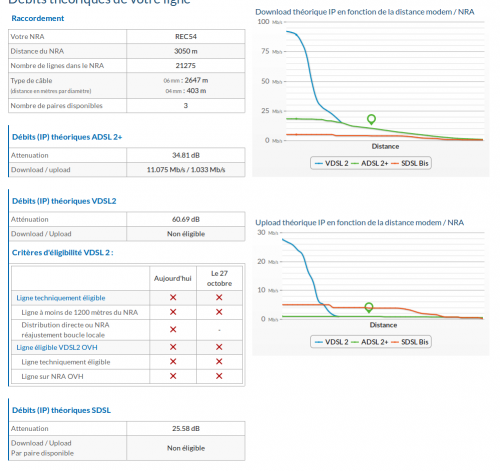Viewport: 500px width, 471px height.
Task: Select the '11.075 Mb/s / 1.033 Mb/s' value
Action: coord(186,170)
